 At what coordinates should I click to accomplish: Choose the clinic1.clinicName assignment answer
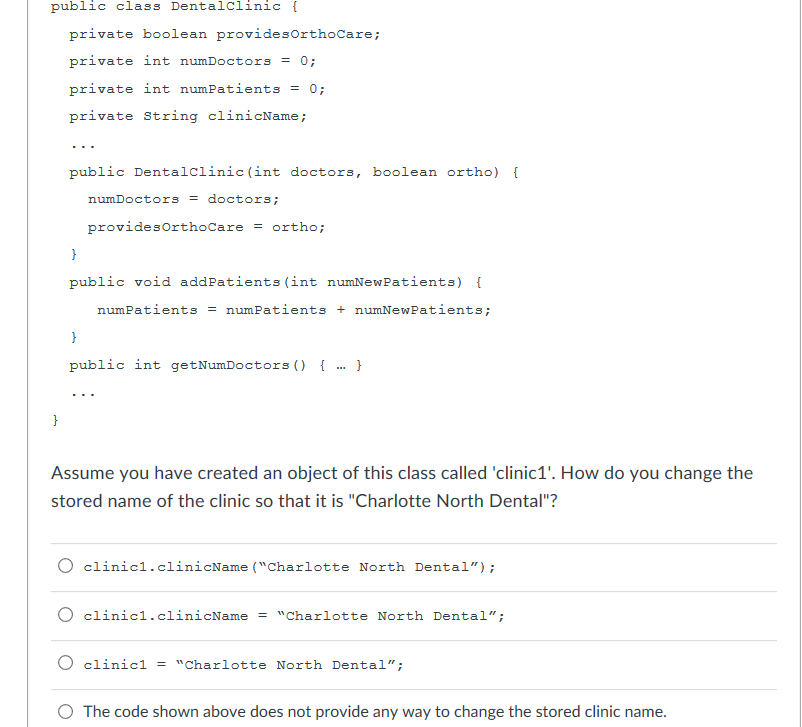coord(65,614)
